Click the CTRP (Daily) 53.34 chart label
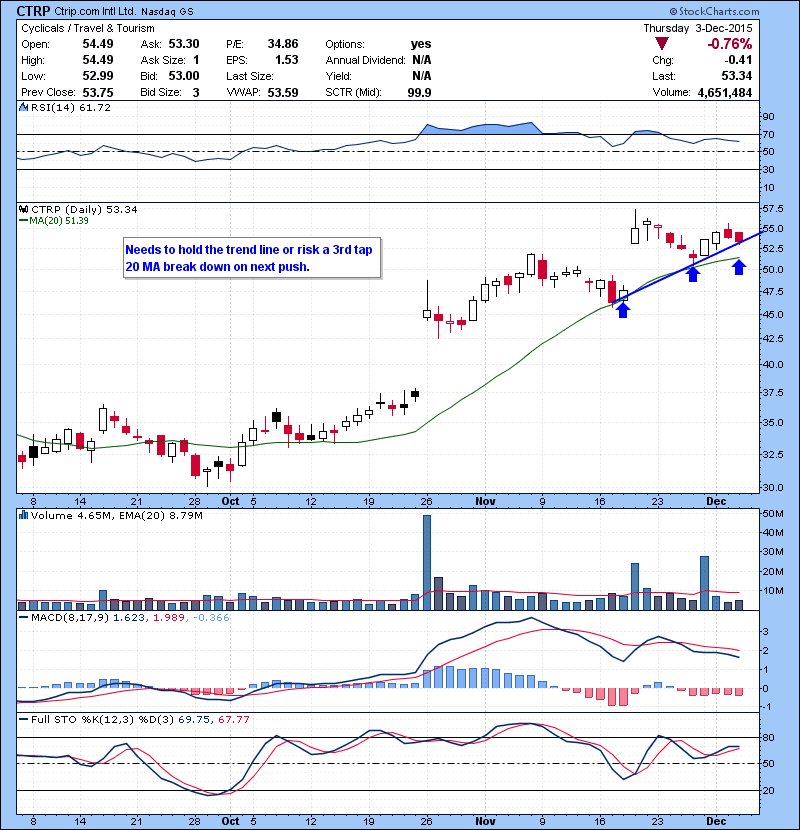Screen dimensions: 800x830 point(84,210)
